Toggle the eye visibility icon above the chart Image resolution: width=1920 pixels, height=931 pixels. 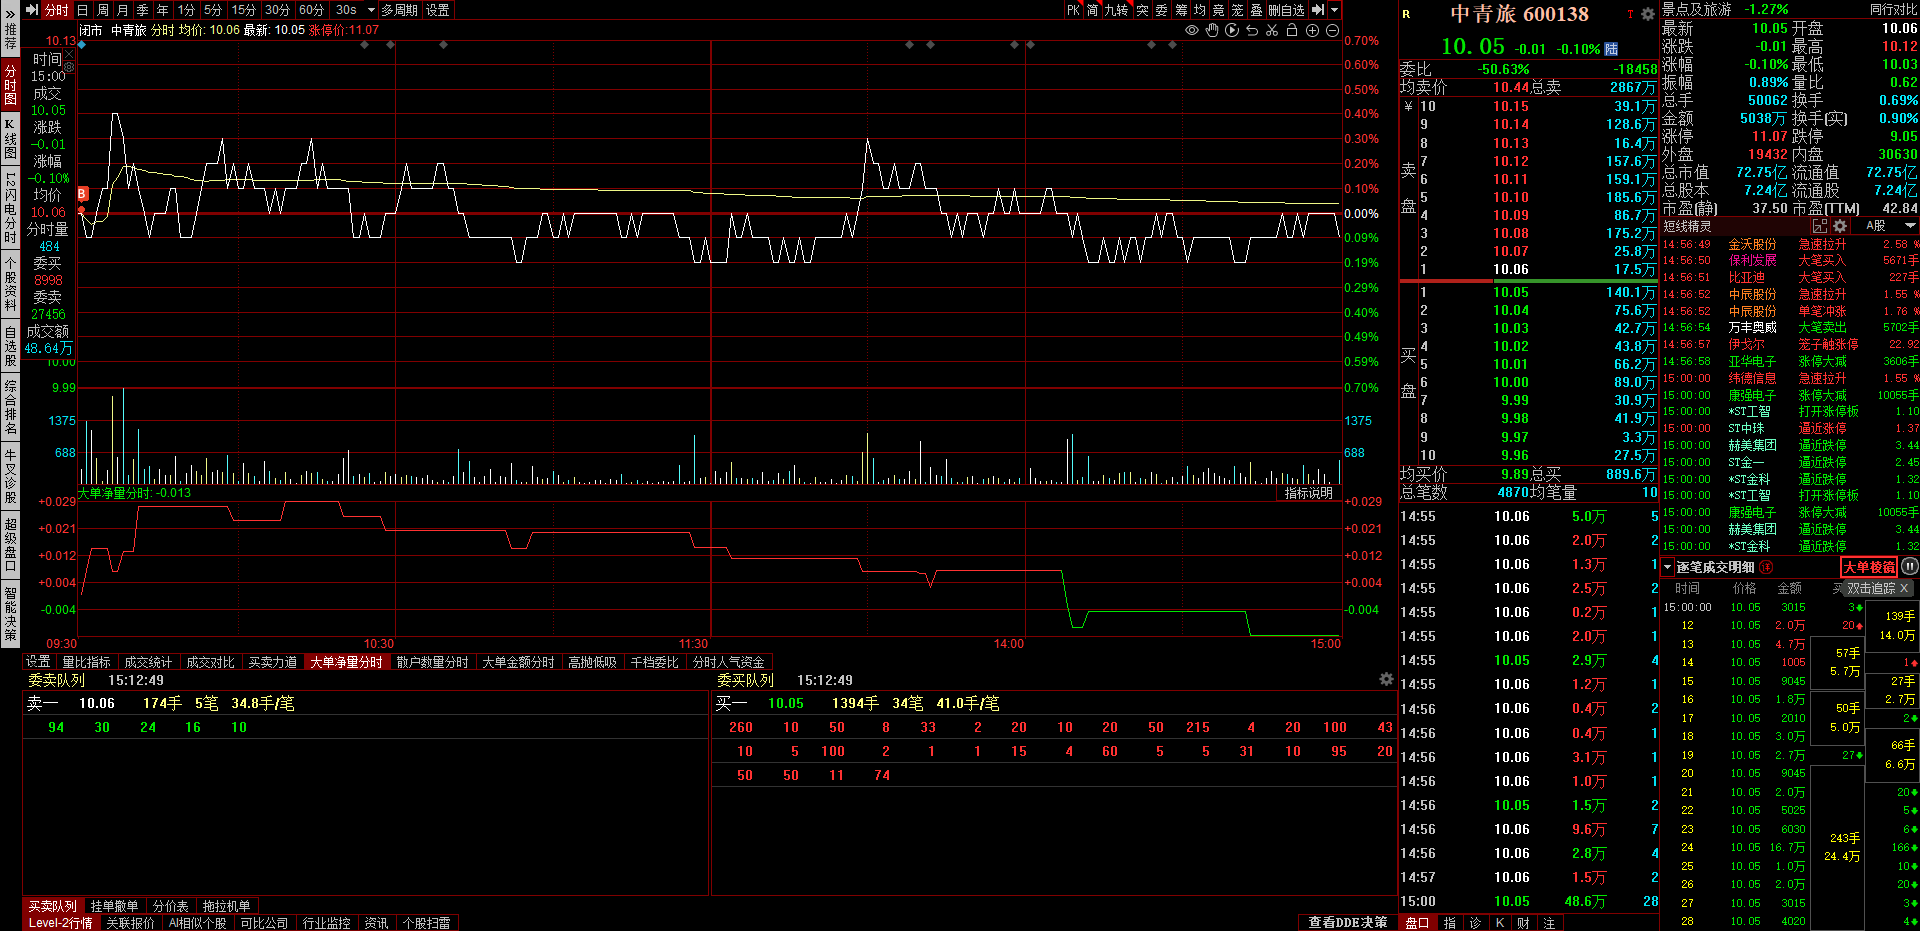(x=1192, y=30)
